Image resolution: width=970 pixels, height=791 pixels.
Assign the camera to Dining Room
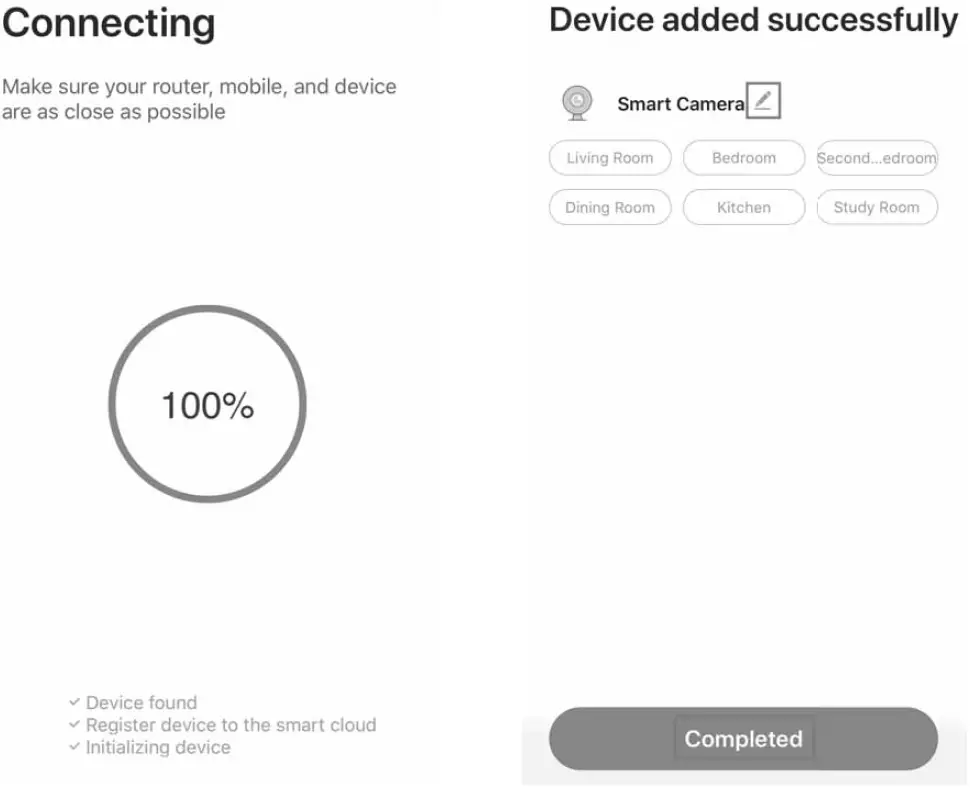[x=610, y=208]
